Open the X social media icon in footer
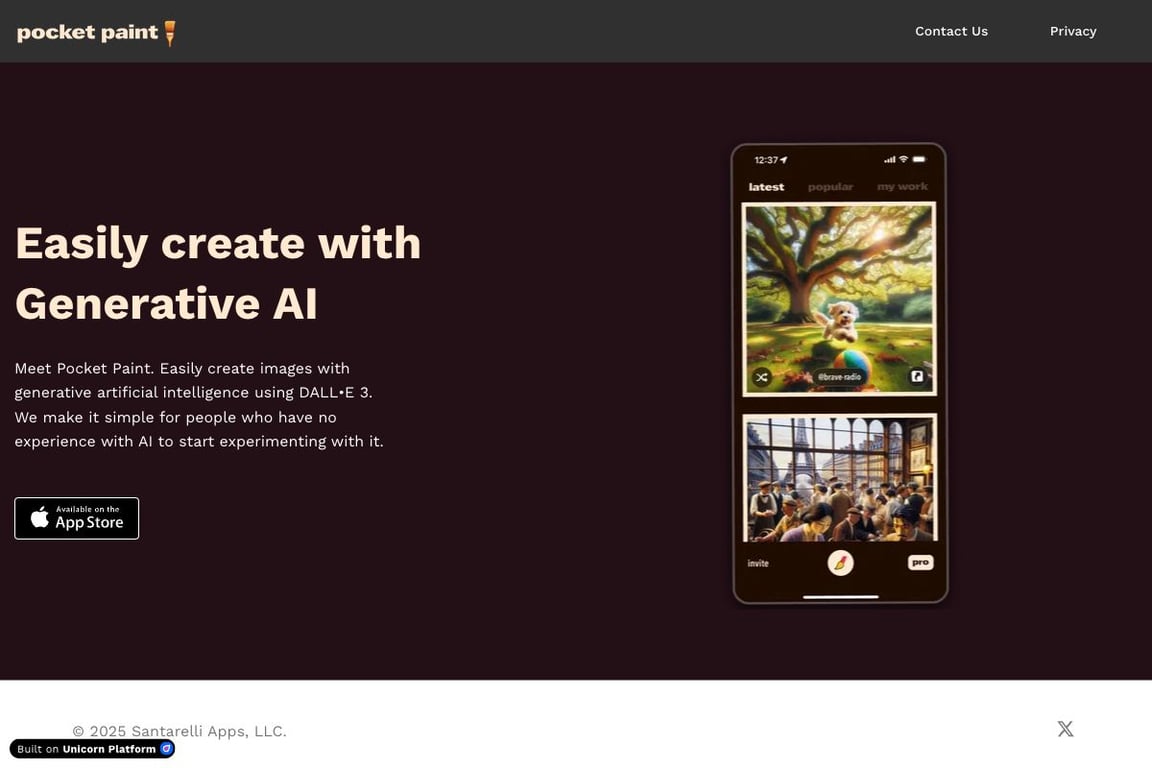The image size is (1152, 768). 1065,728
